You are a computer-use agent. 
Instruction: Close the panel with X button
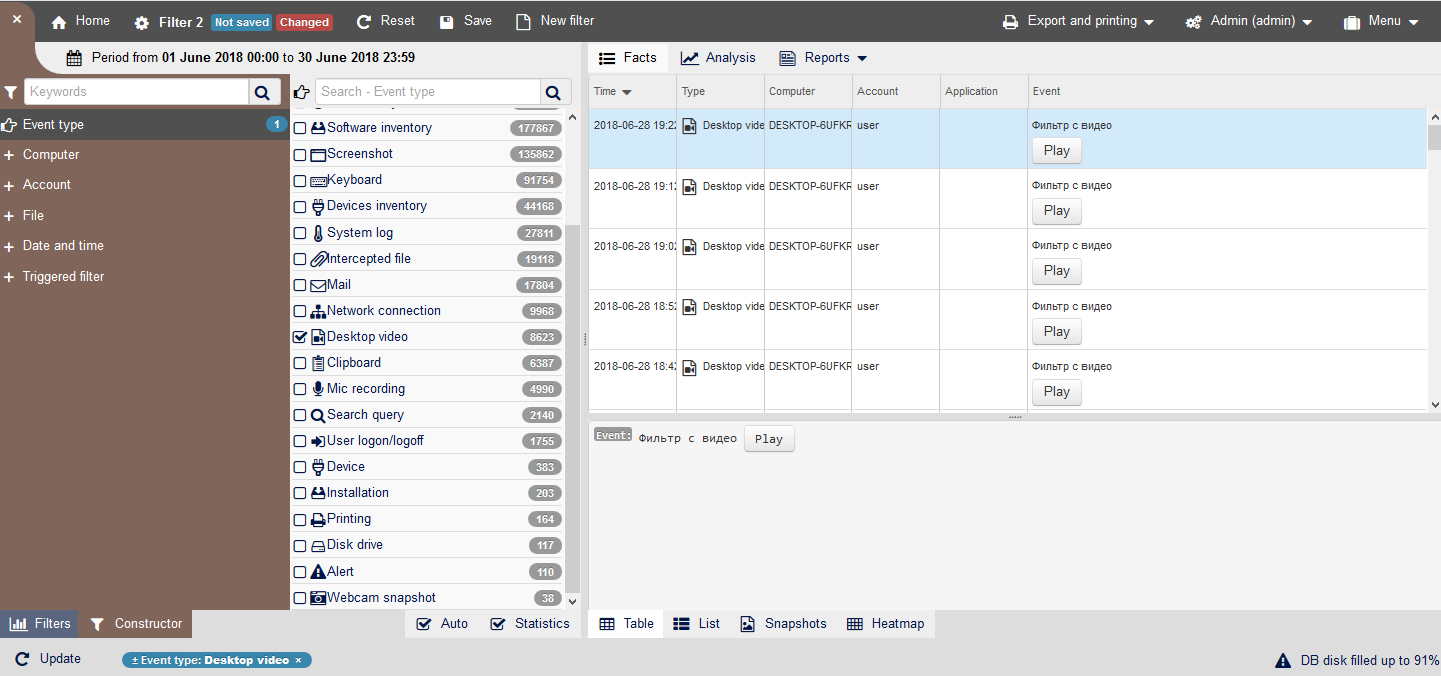pos(17,19)
